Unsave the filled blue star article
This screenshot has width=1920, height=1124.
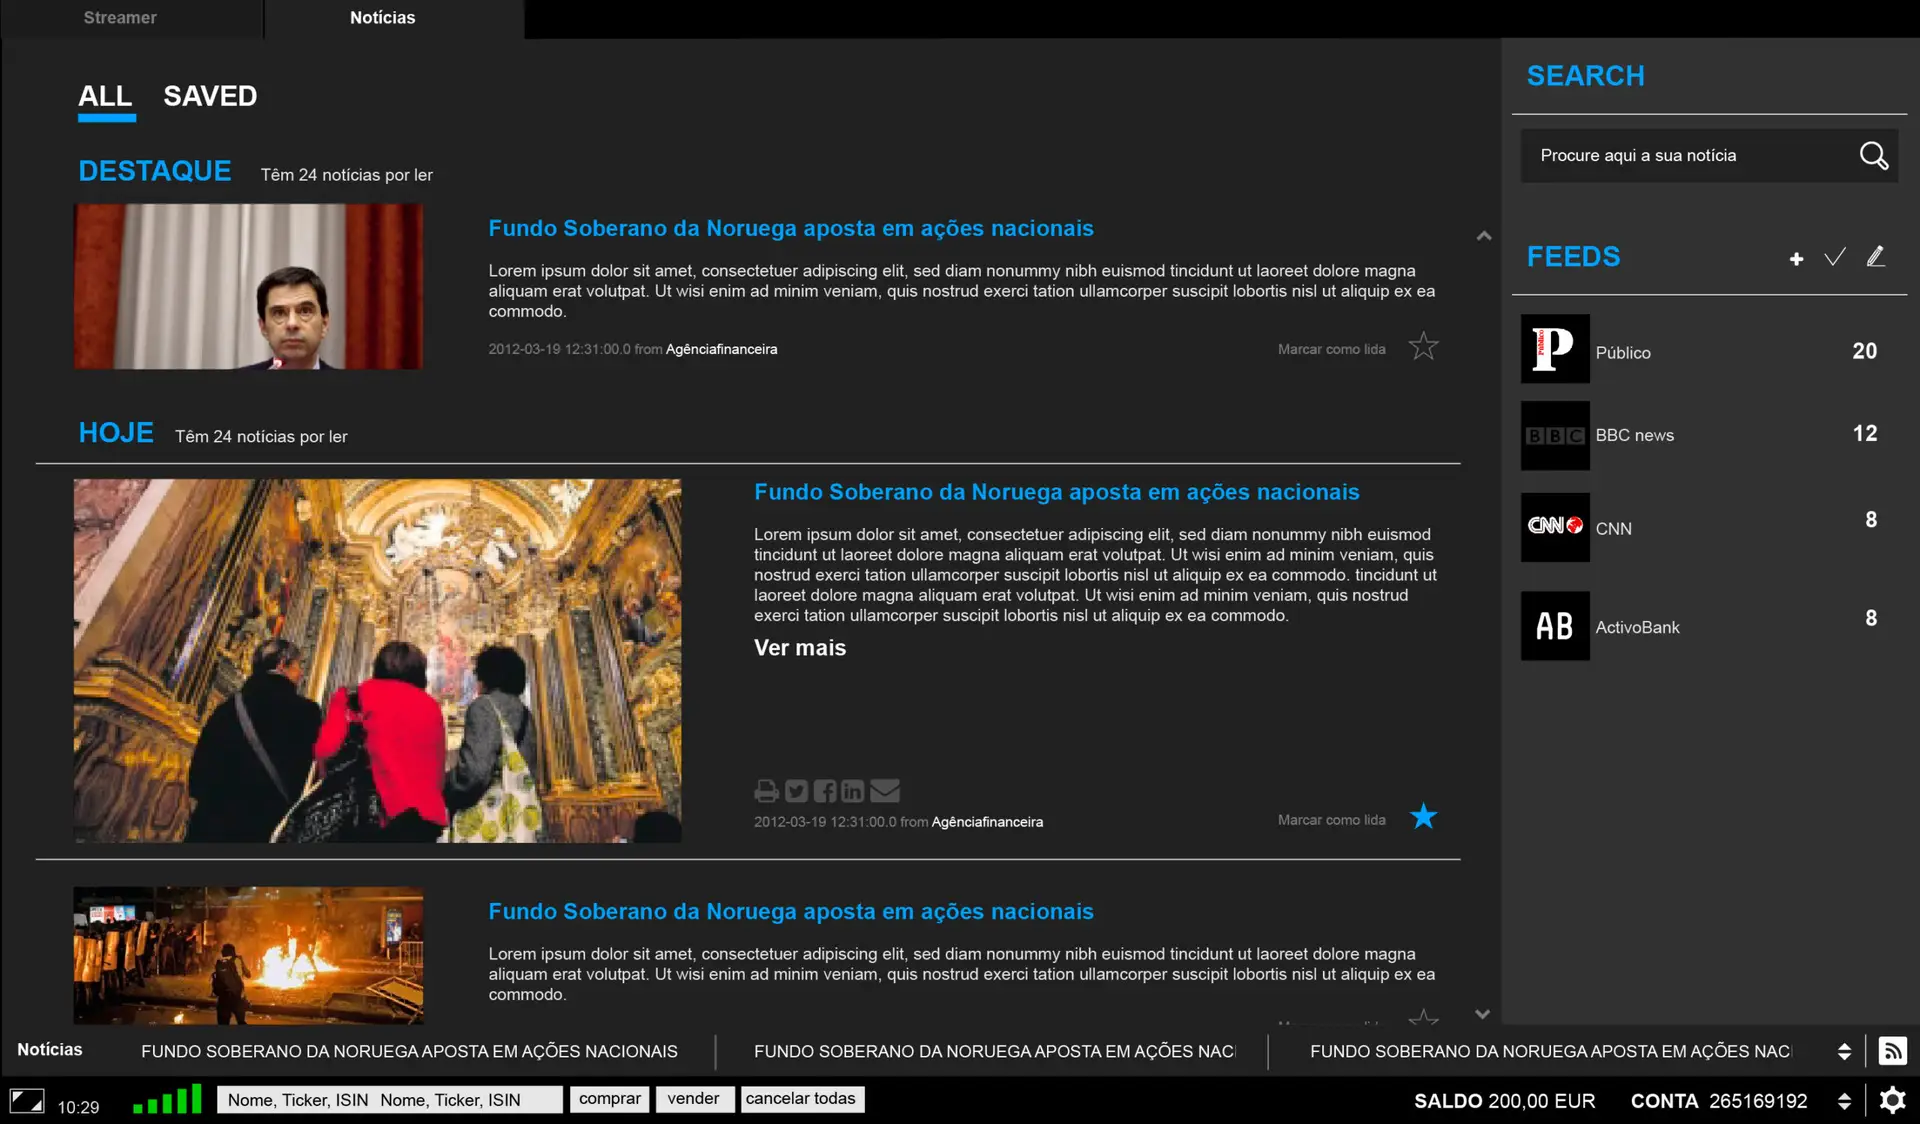[1423, 817]
